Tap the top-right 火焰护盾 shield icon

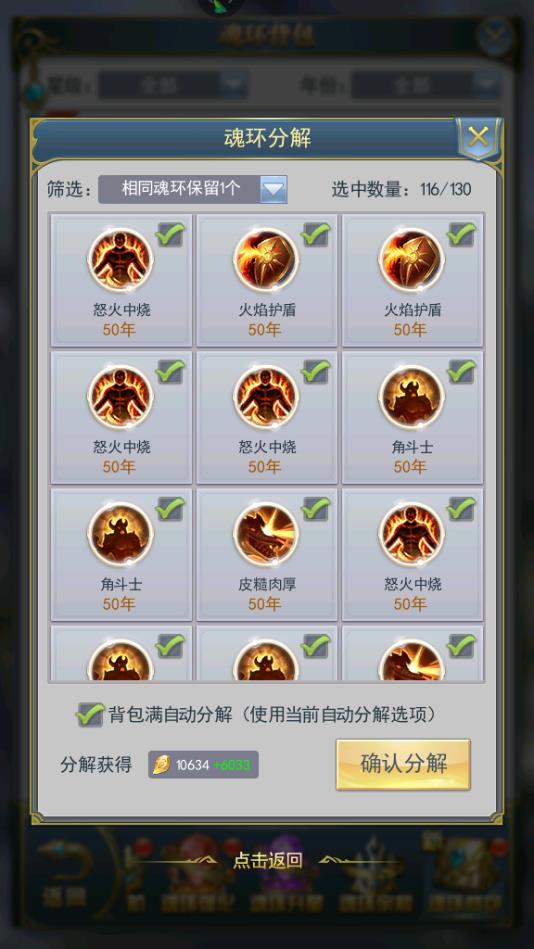[x=412, y=260]
